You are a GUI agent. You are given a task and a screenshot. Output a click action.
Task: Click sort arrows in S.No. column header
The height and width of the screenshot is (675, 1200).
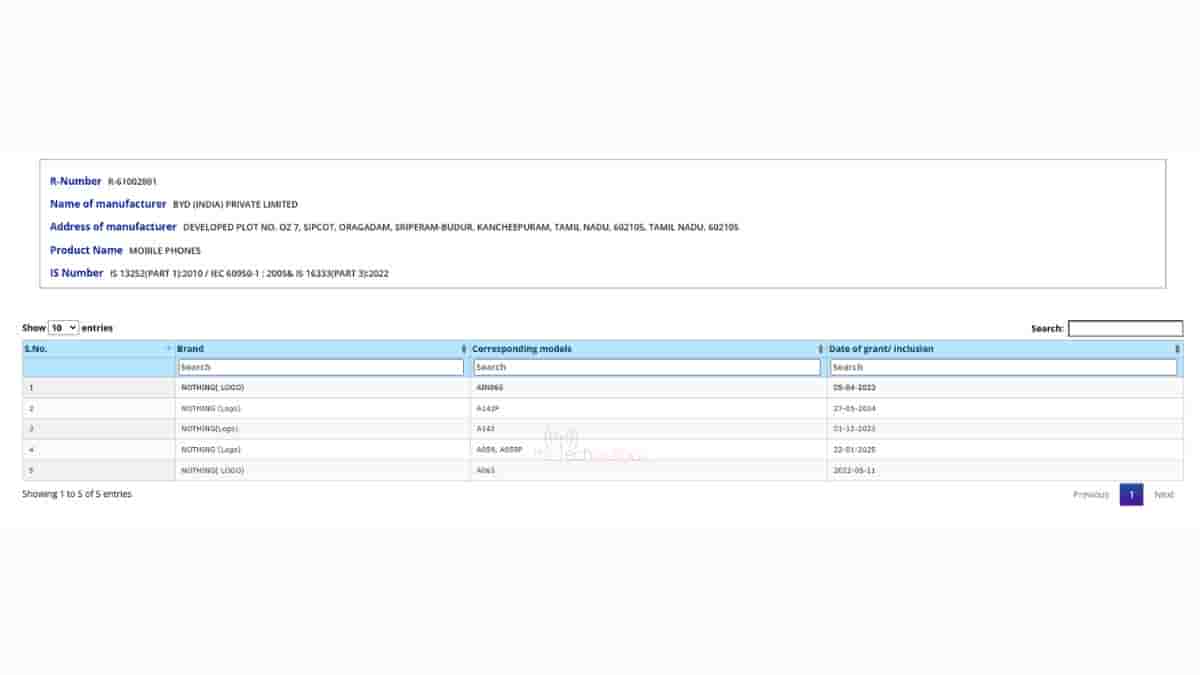[x=168, y=349]
